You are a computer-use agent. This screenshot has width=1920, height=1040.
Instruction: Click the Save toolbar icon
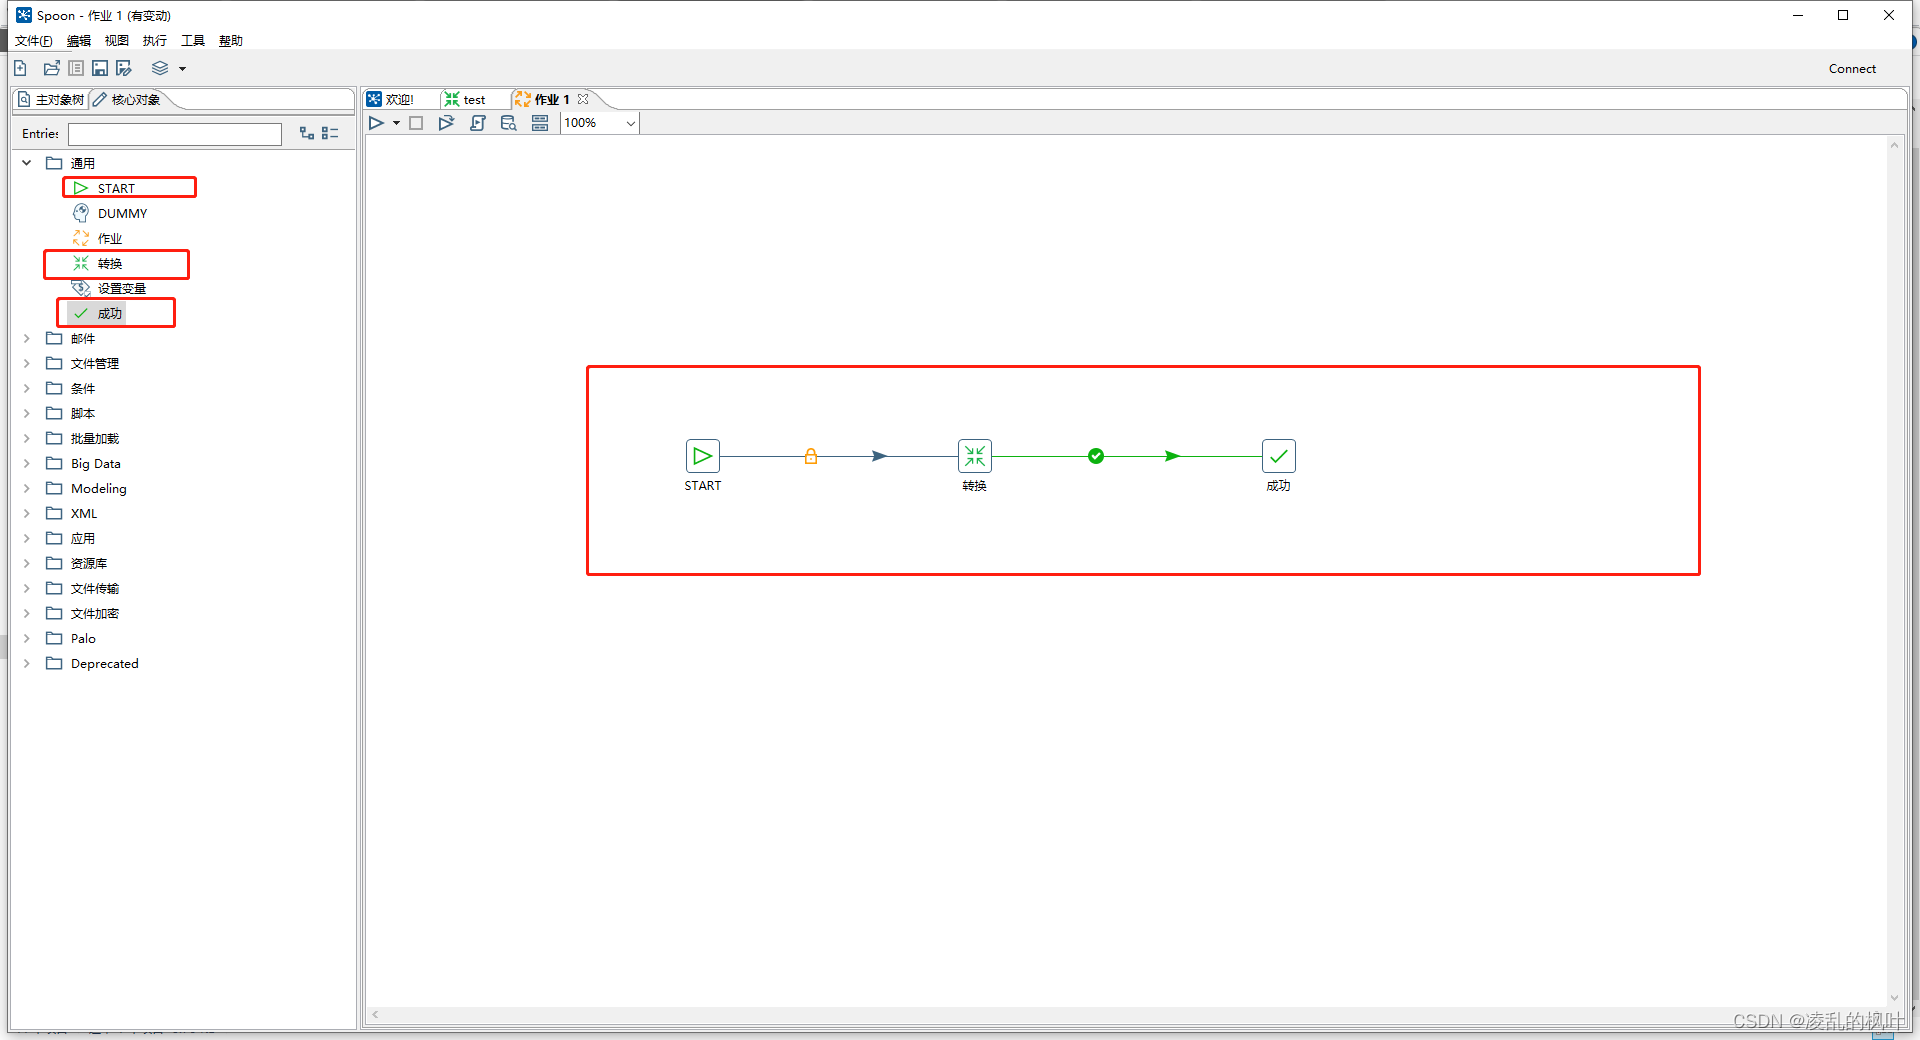click(100, 68)
